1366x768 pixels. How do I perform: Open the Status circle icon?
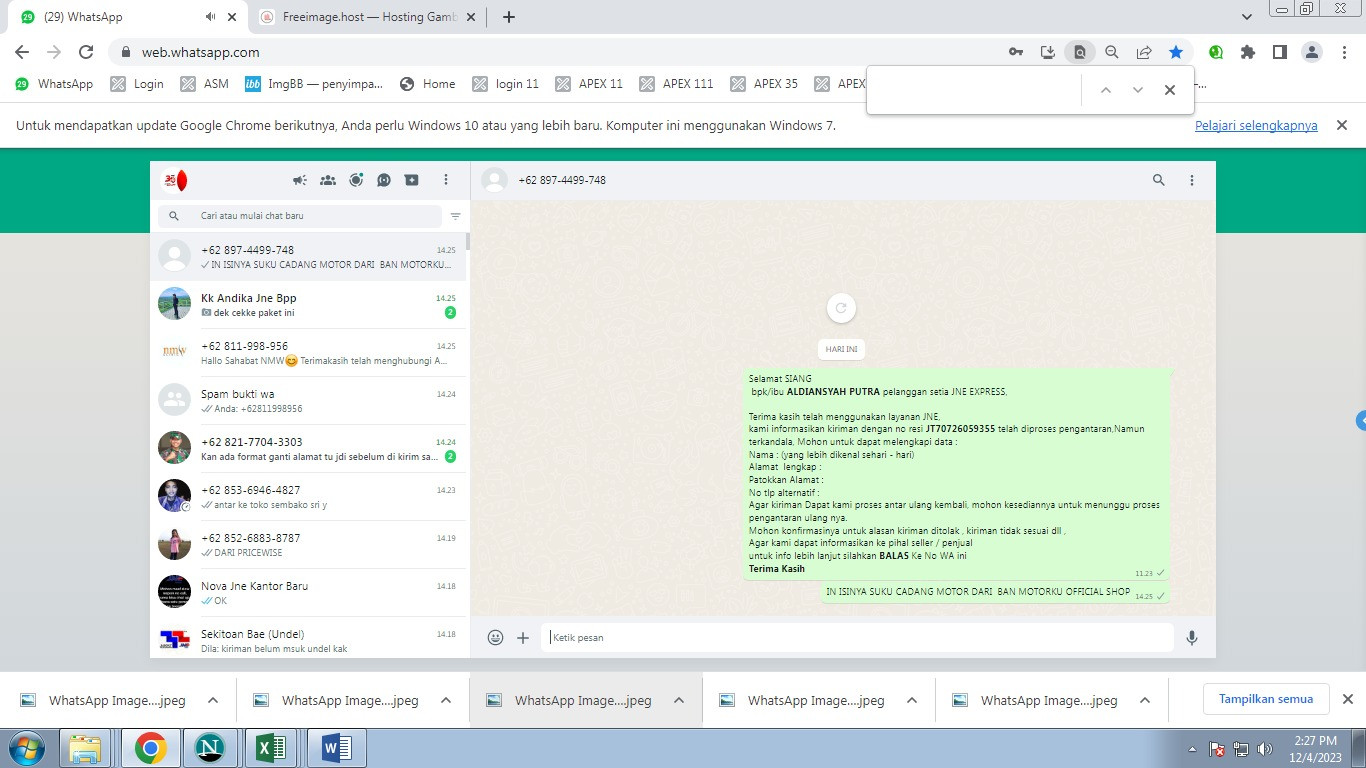coord(356,180)
